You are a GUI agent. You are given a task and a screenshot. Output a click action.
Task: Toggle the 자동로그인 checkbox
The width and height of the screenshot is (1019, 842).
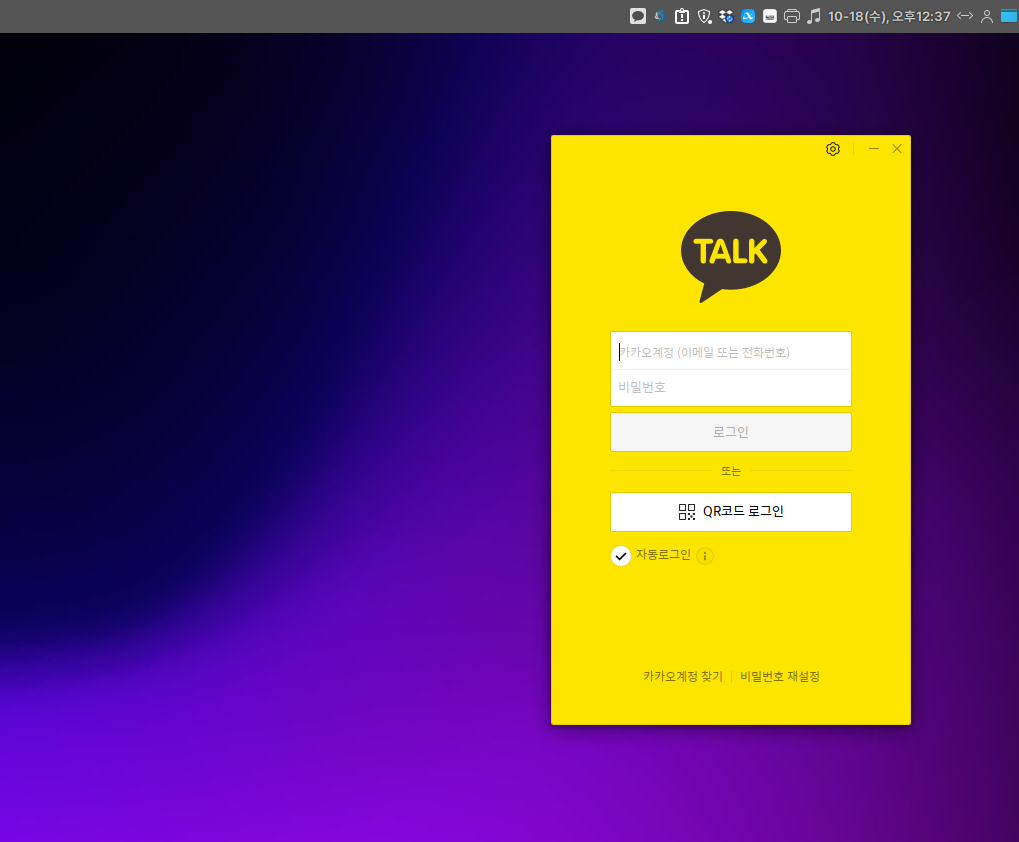(x=621, y=556)
